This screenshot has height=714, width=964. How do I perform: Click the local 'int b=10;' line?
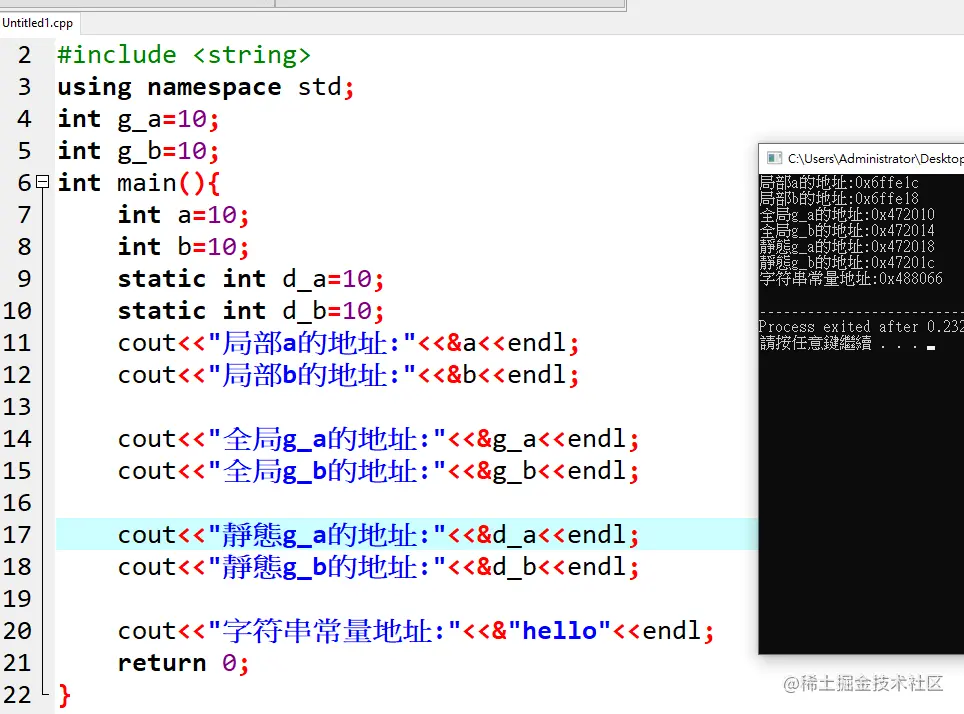[x=183, y=247]
